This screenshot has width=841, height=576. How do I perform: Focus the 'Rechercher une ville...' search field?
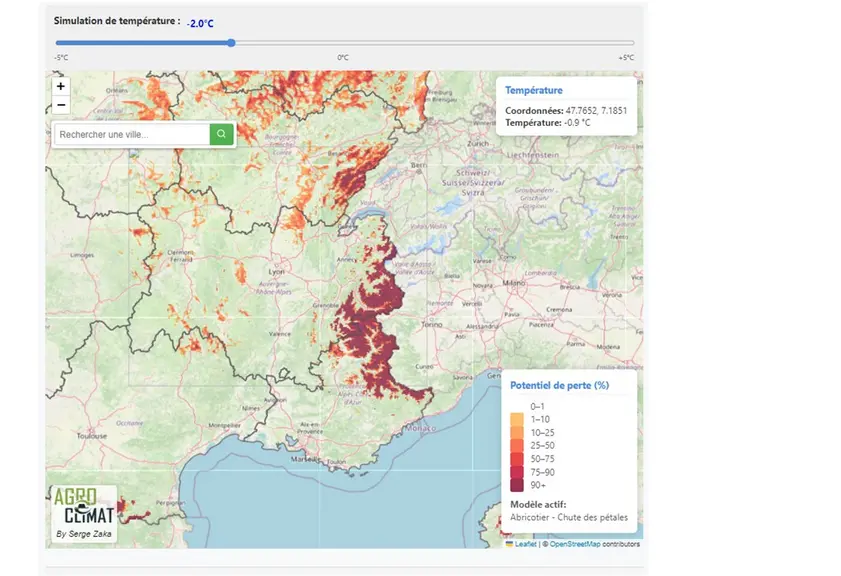(132, 134)
